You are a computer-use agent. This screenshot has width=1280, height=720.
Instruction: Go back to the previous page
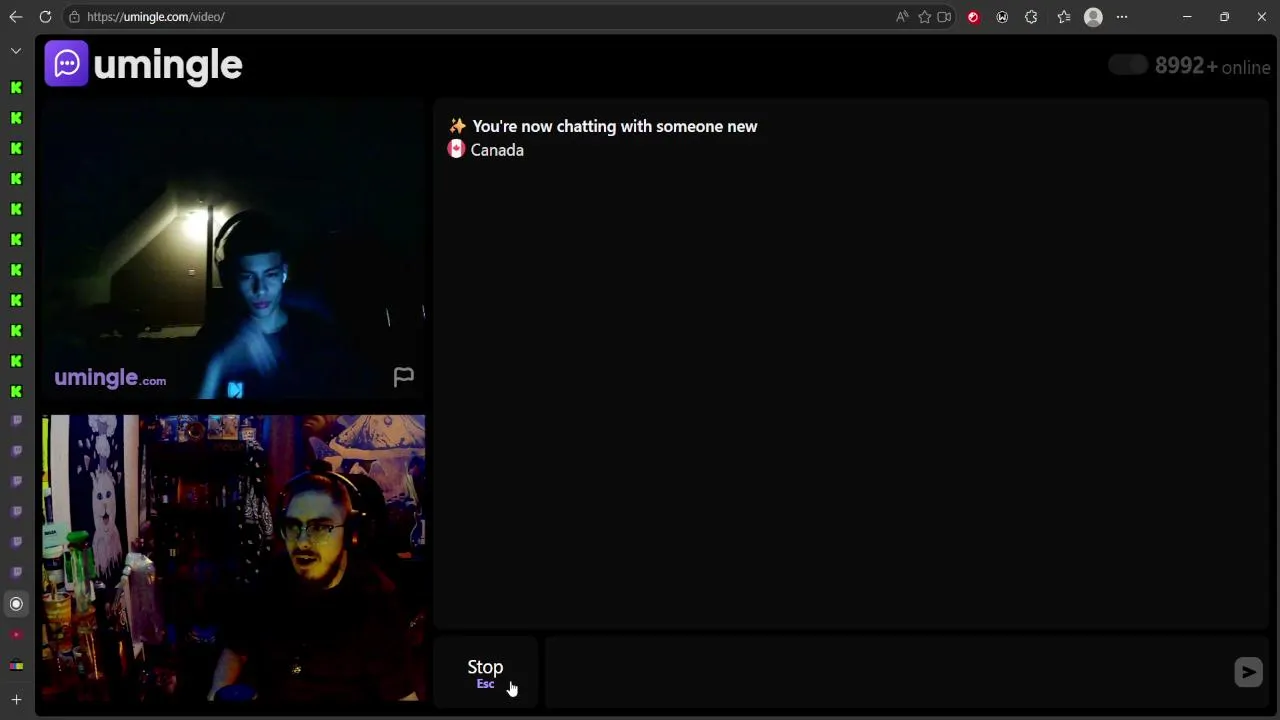[15, 17]
